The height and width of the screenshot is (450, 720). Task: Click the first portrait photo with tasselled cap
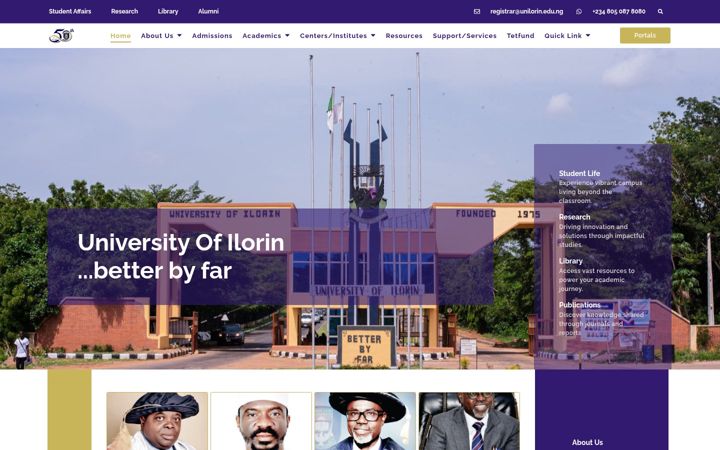(157, 421)
